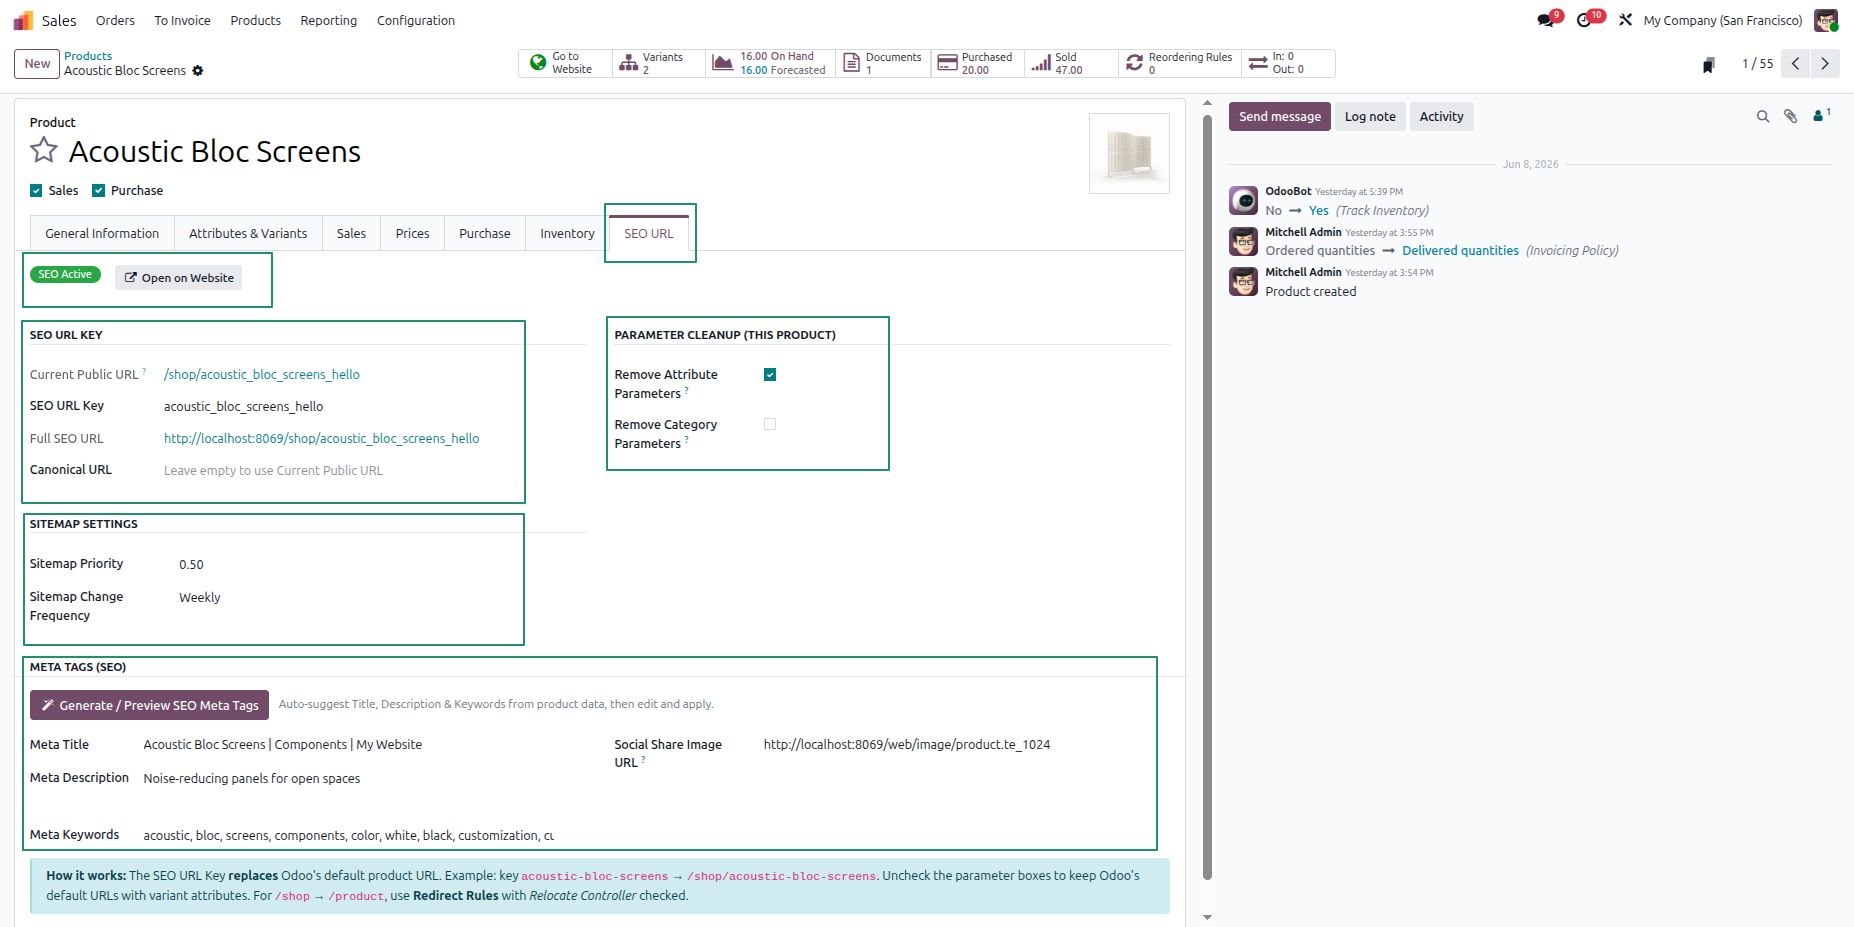Uncheck the Sales checkbox
Viewport: 1854px width, 927px height.
click(x=36, y=191)
